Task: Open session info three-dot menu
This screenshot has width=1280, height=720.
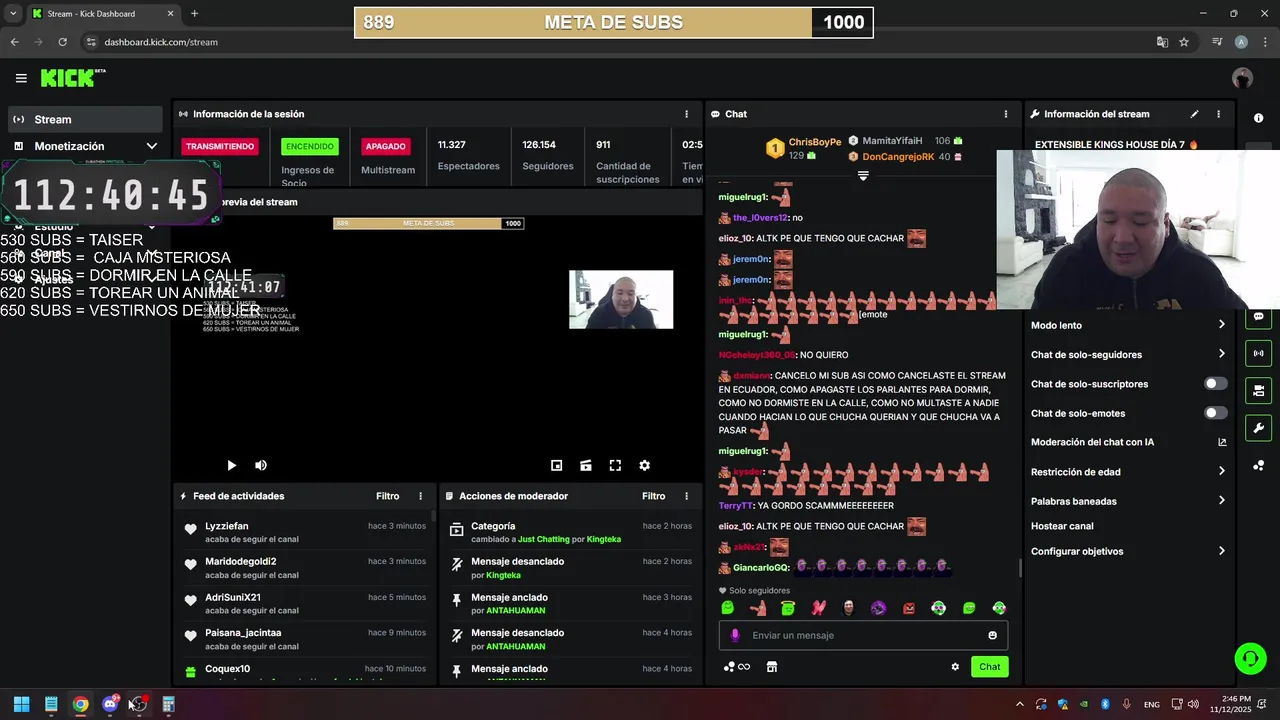Action: point(686,114)
